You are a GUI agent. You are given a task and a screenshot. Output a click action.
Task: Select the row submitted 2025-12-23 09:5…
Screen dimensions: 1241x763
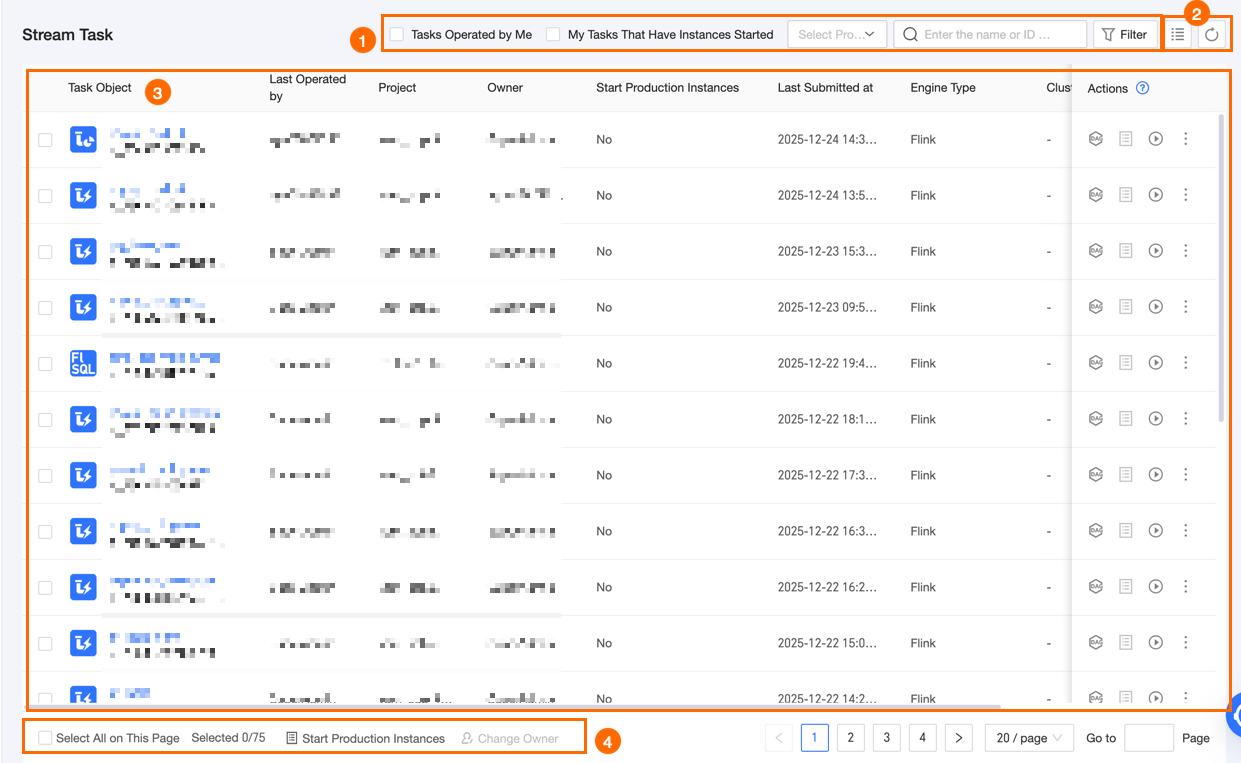pos(45,308)
